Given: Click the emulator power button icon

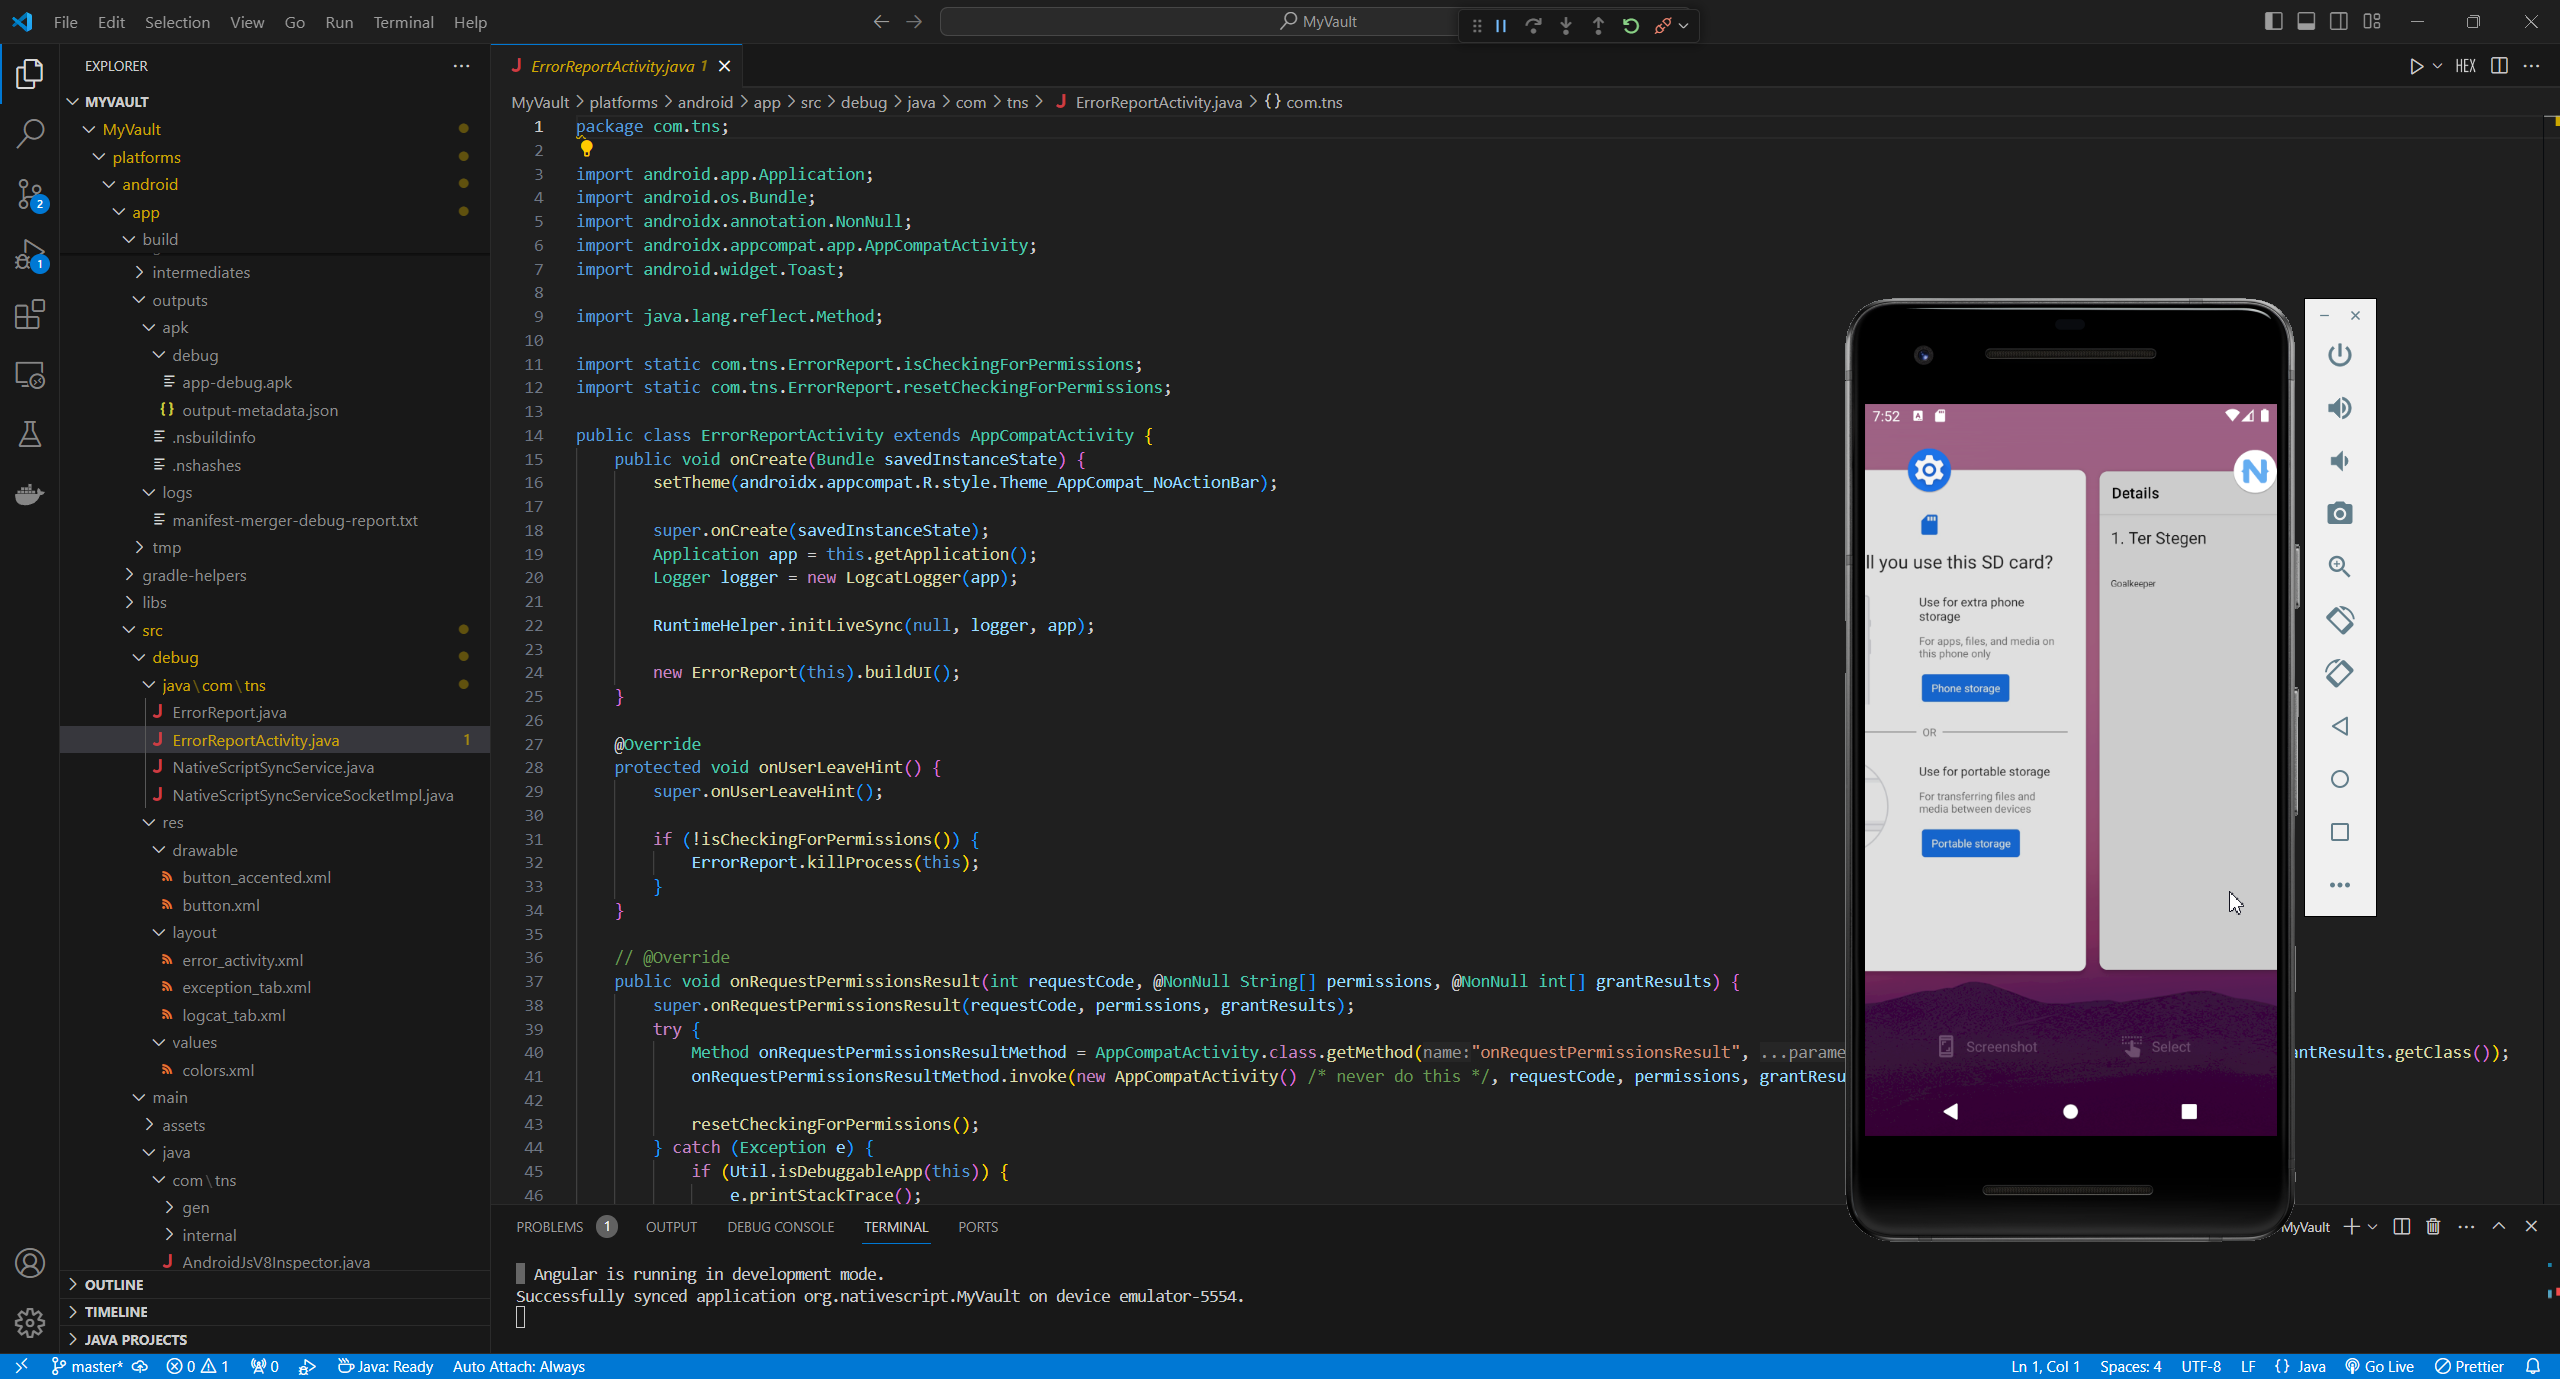Looking at the screenshot, I should click(2339, 355).
